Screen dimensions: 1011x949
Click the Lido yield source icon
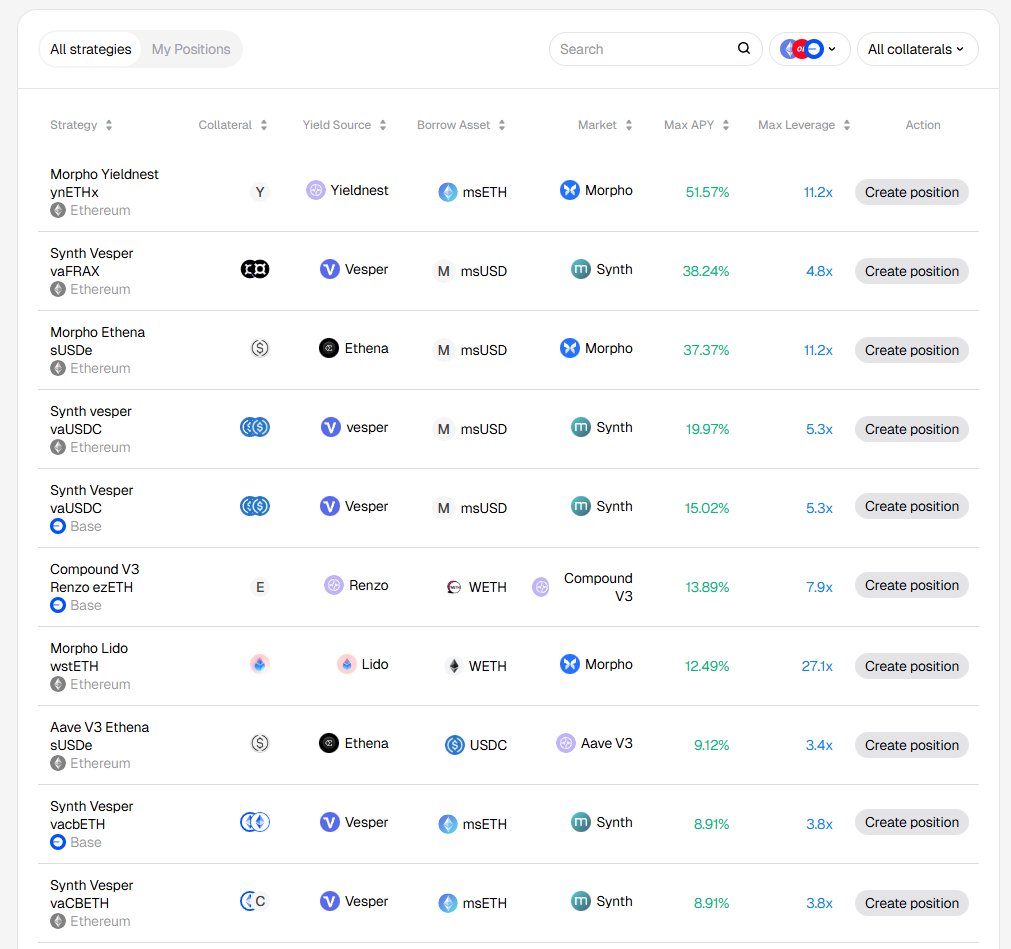point(347,664)
